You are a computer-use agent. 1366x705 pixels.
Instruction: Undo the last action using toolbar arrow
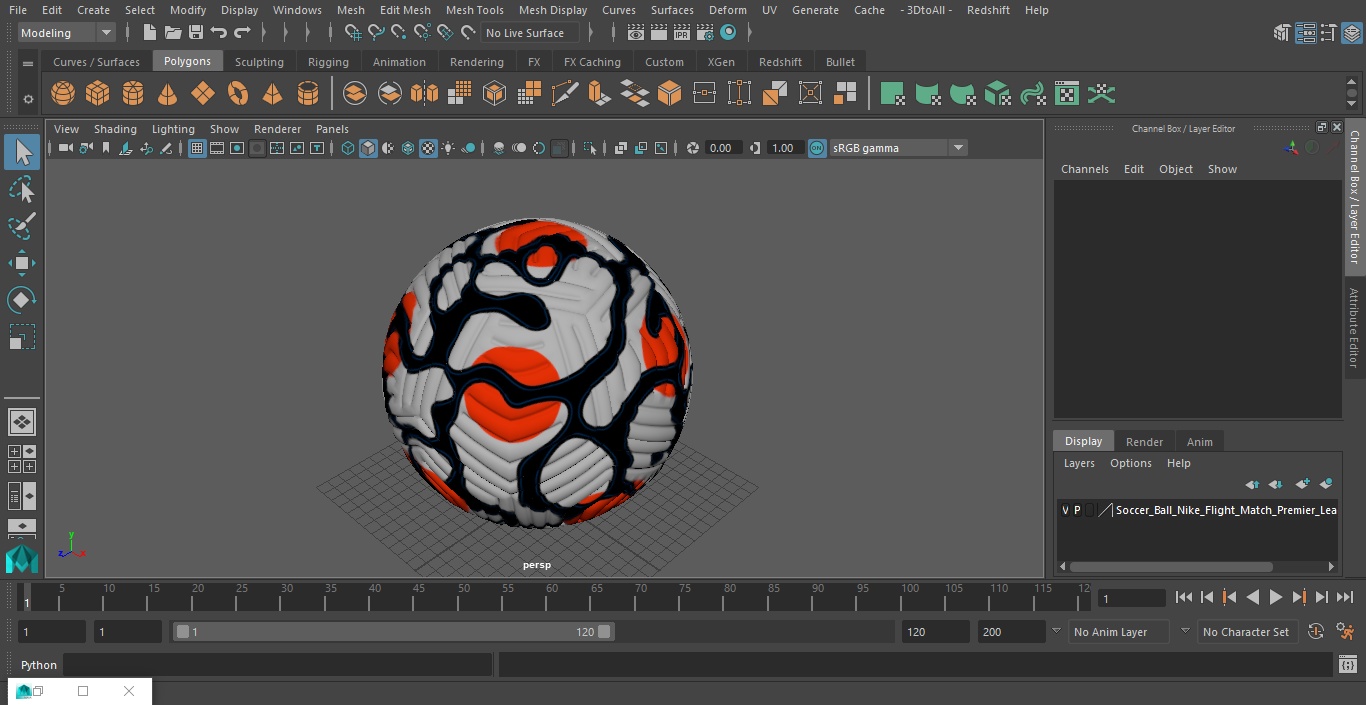tap(219, 33)
